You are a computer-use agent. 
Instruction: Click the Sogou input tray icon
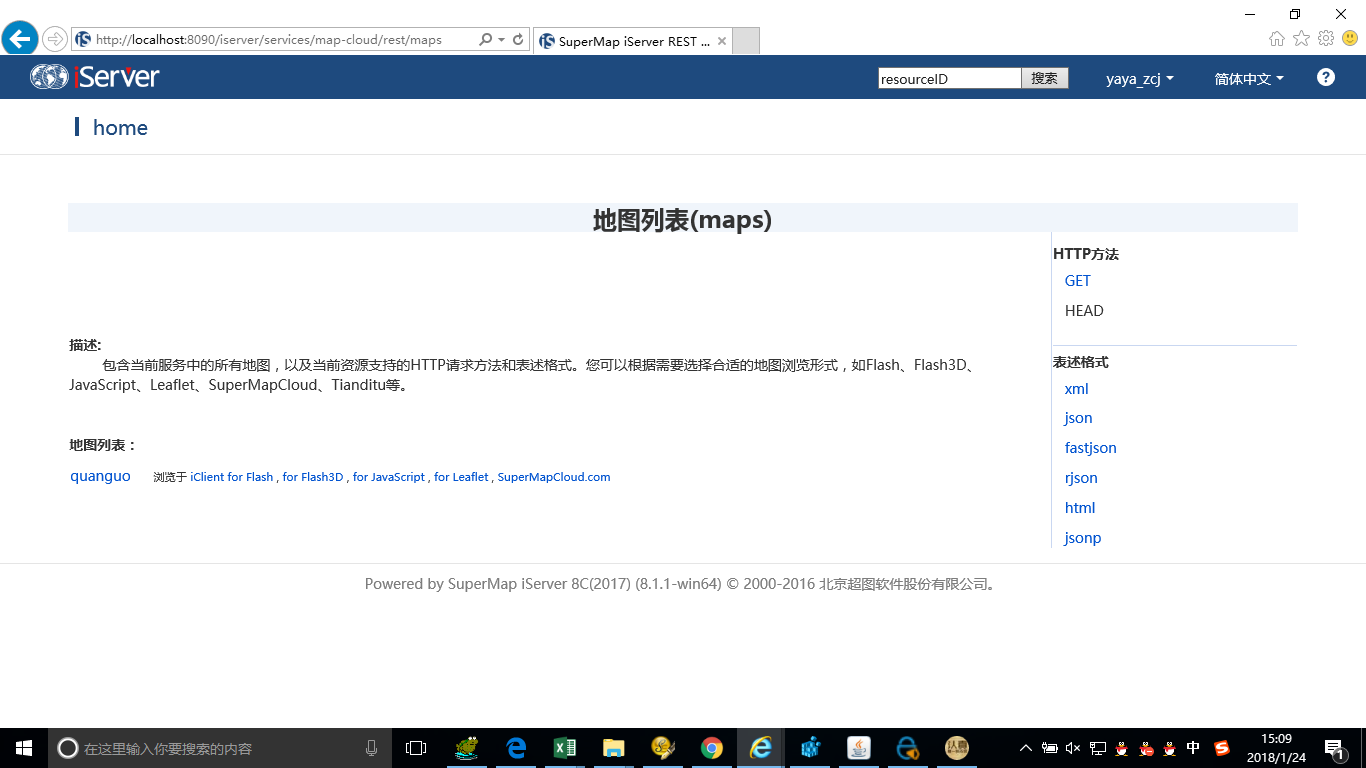point(1222,748)
